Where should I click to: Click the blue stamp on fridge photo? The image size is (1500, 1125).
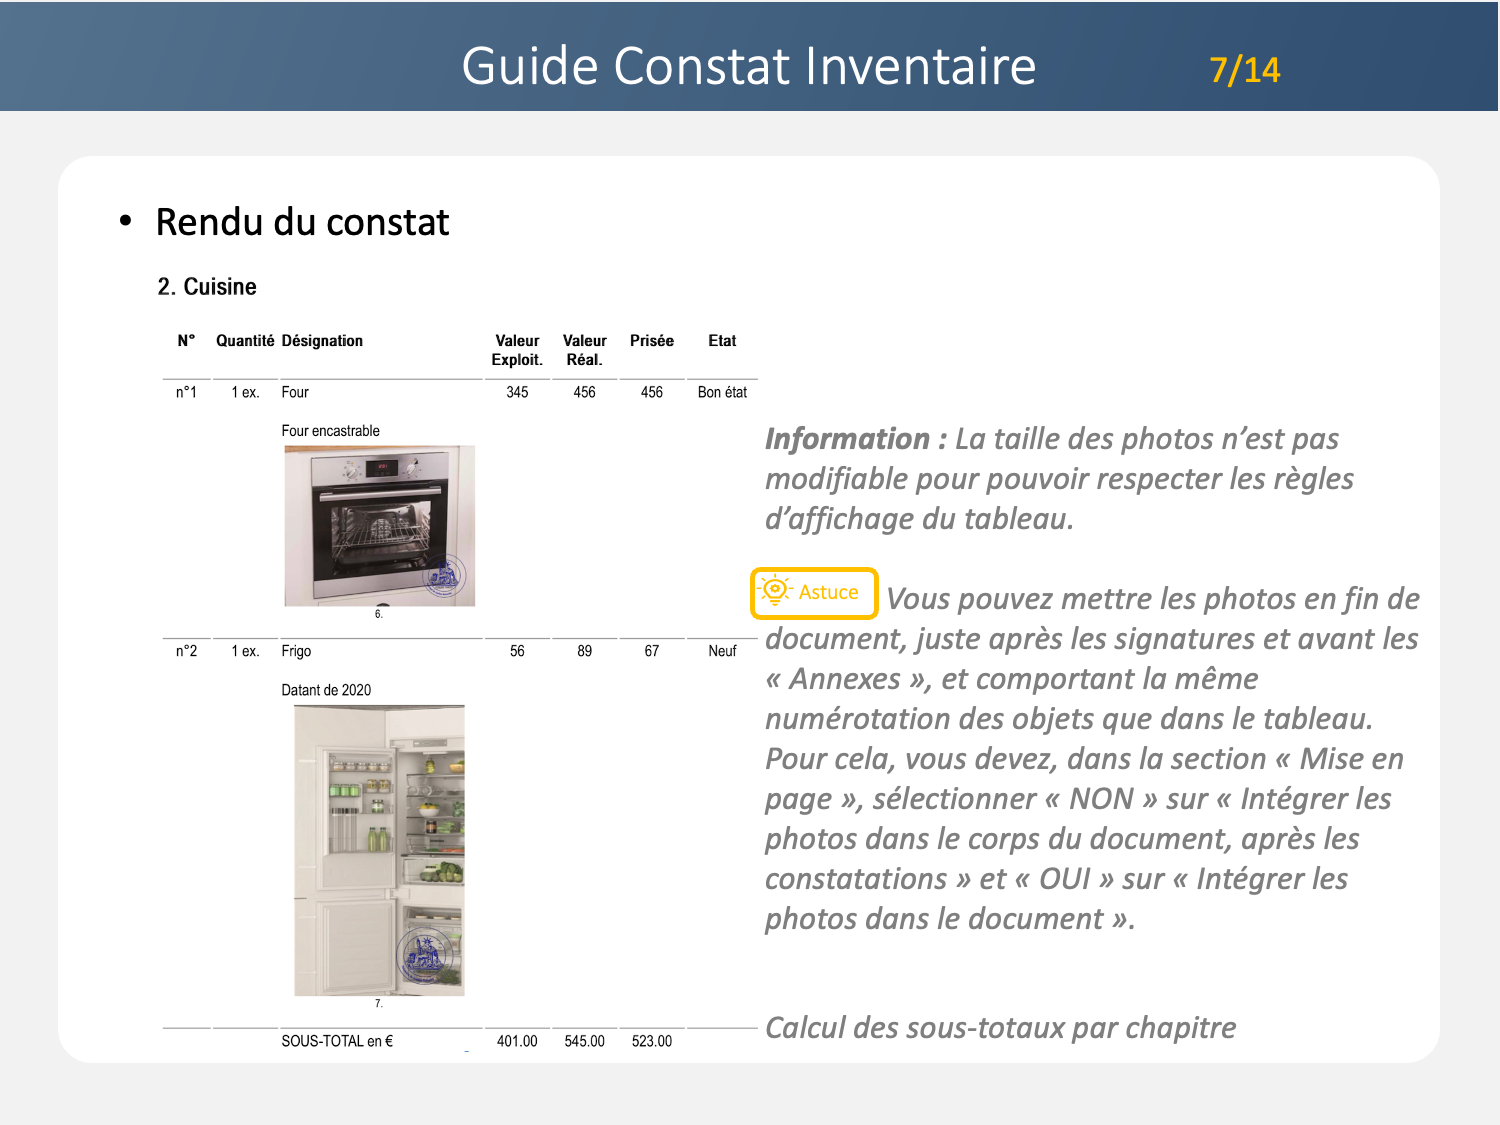426,954
